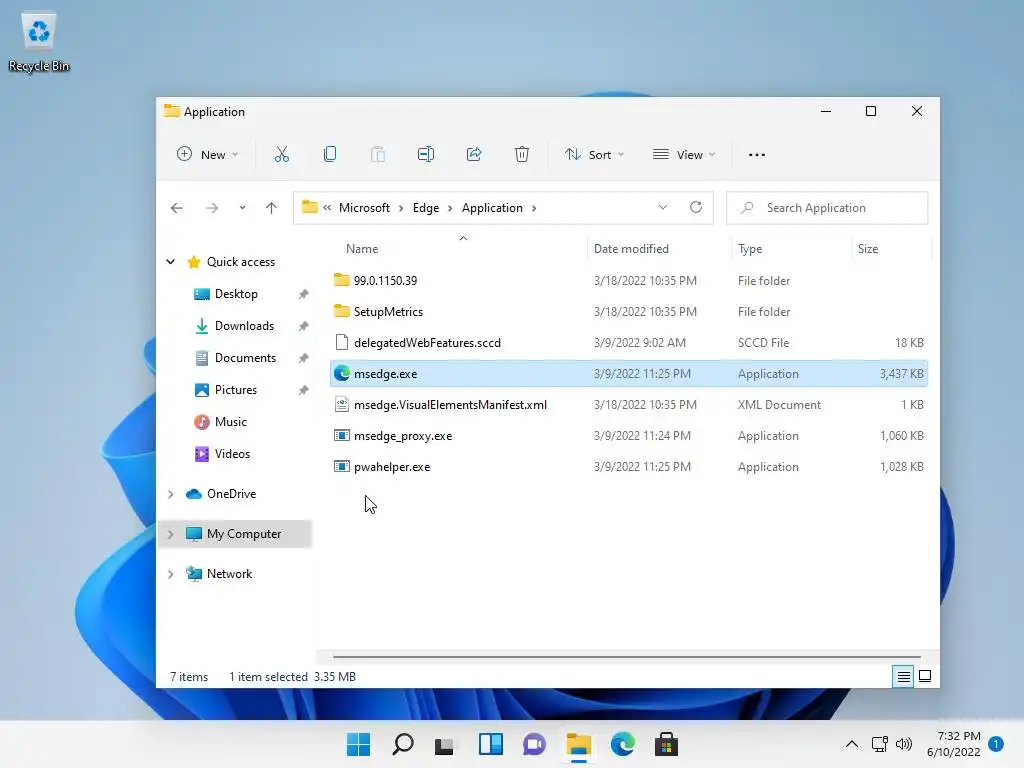This screenshot has width=1024, height=768.
Task: Select Pictures in Quick access
Action: (x=236, y=390)
